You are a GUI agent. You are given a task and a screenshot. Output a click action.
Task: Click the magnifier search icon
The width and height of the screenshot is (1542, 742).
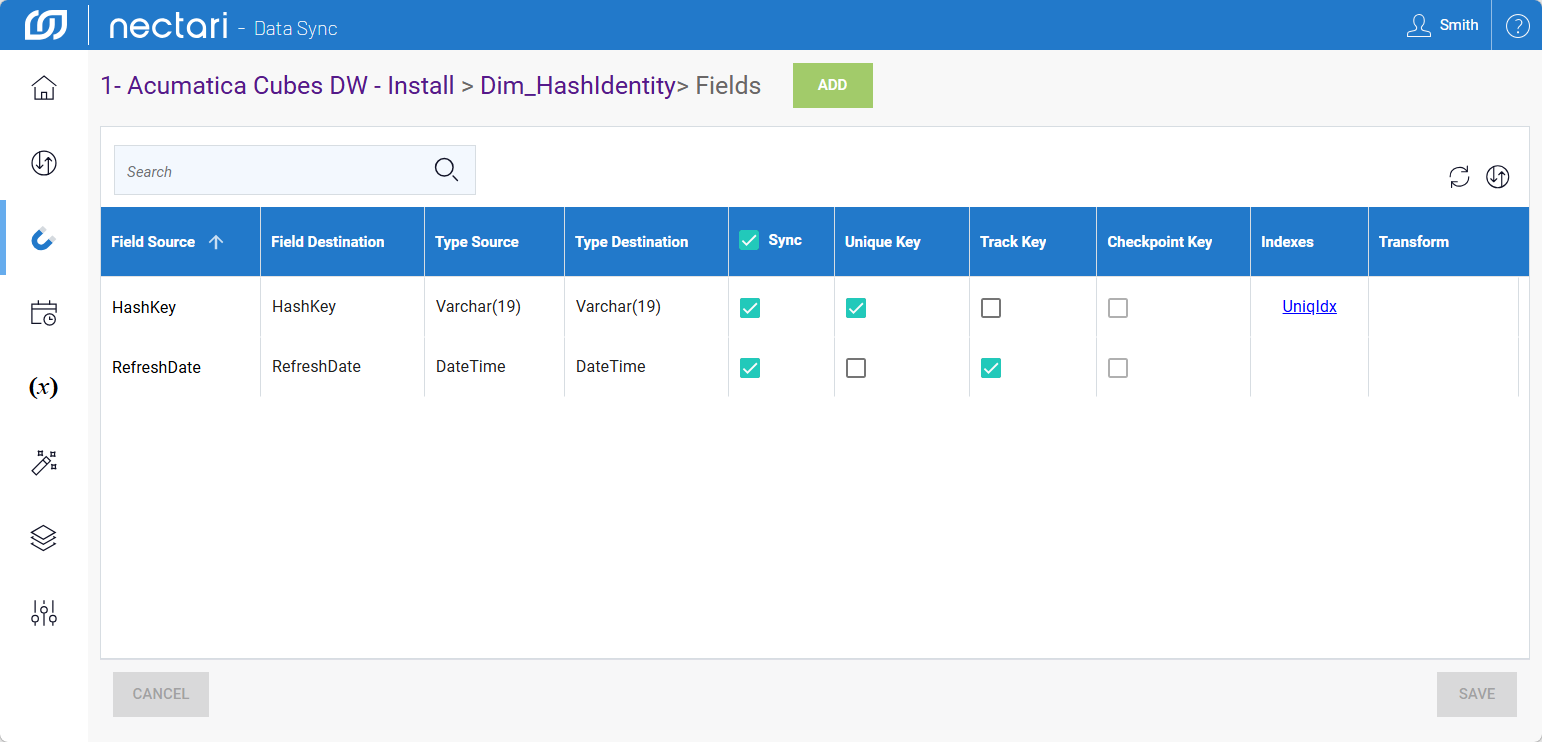click(446, 170)
